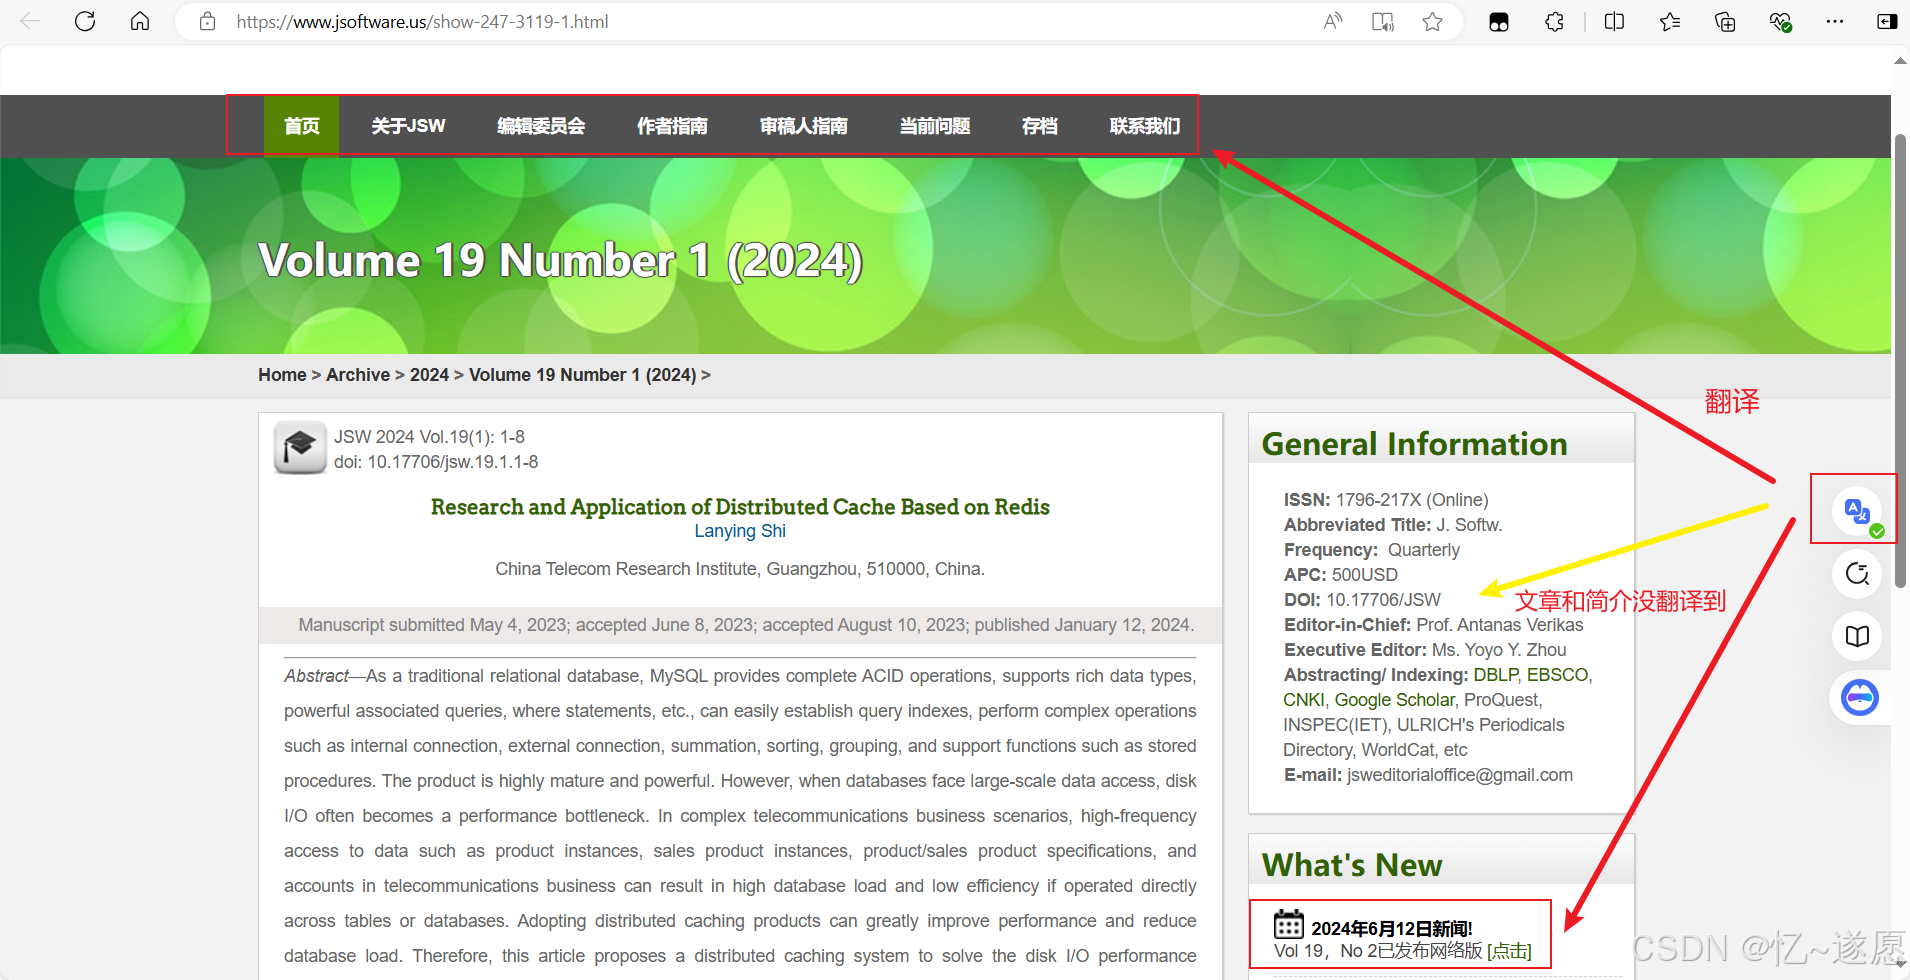Image resolution: width=1910 pixels, height=980 pixels.
Task: Turn on read aloud for this page
Action: tap(1332, 22)
